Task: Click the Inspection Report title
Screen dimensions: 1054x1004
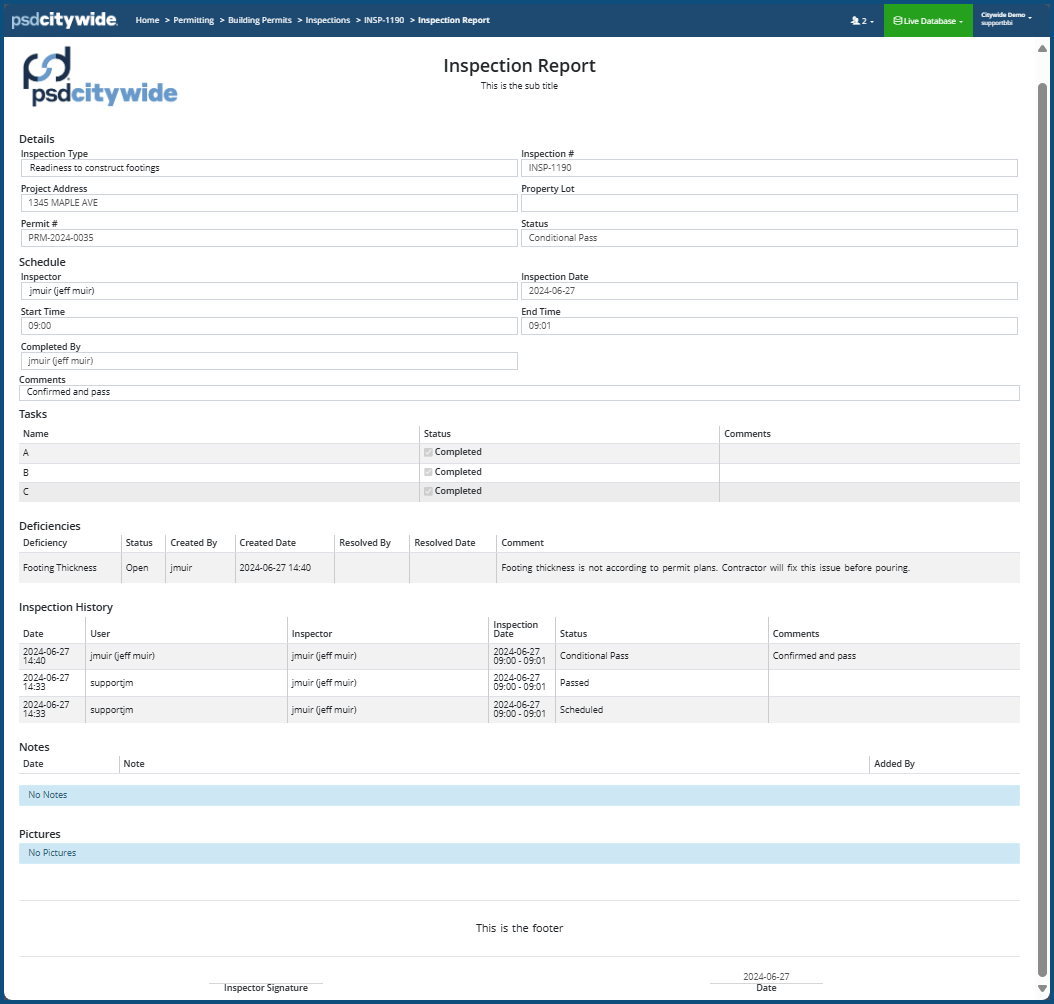Action: [x=519, y=66]
